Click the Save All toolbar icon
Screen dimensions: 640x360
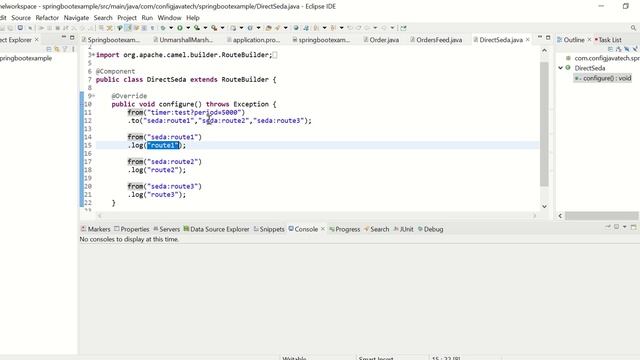pos(11,28)
